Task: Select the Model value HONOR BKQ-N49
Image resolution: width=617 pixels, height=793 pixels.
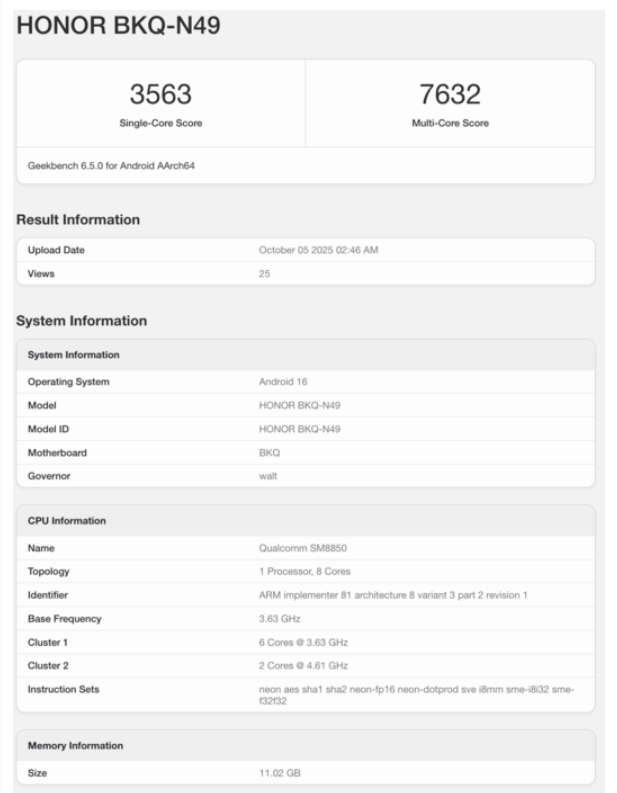Action: tap(299, 405)
